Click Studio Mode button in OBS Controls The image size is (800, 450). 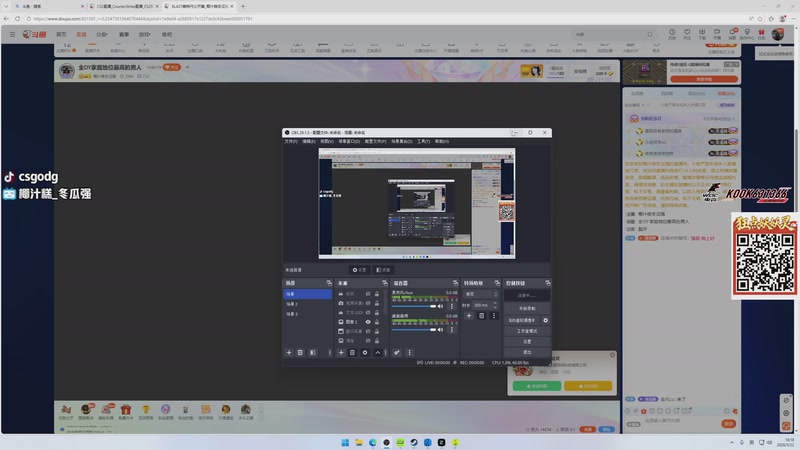(x=527, y=331)
